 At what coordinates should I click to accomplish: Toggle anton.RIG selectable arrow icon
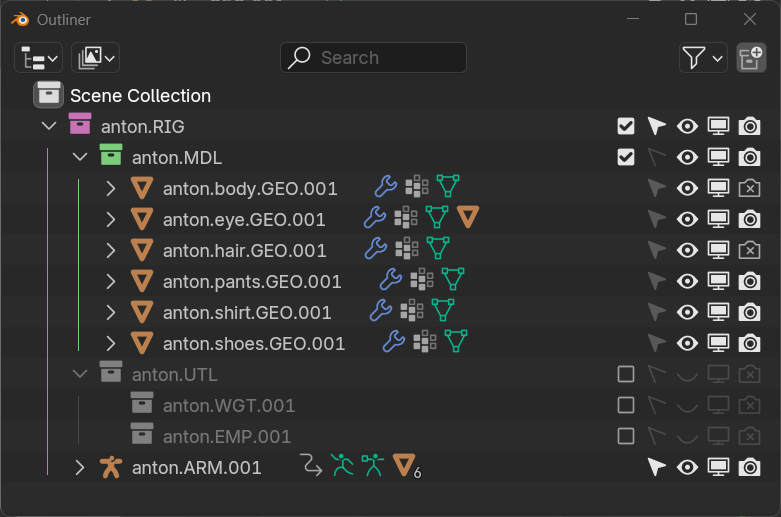pyautogui.click(x=656, y=126)
